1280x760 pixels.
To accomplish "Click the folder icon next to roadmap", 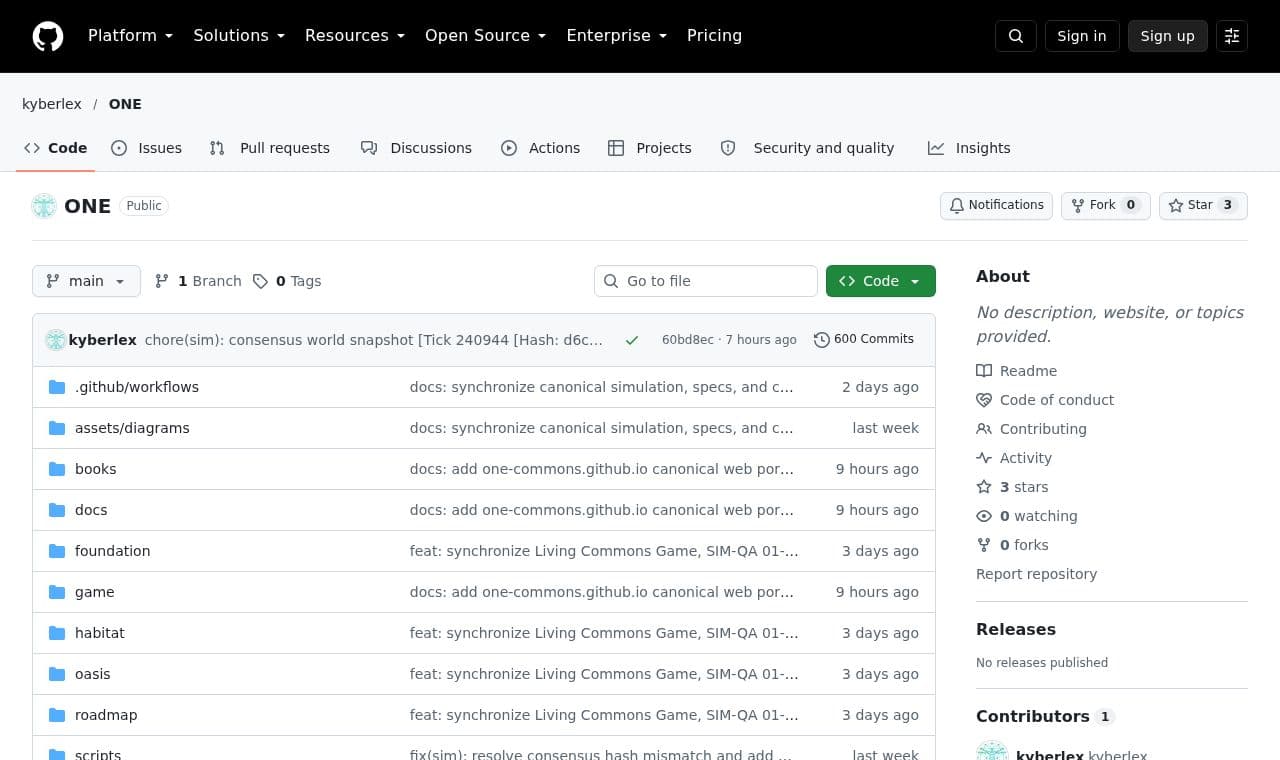I will (x=57, y=715).
